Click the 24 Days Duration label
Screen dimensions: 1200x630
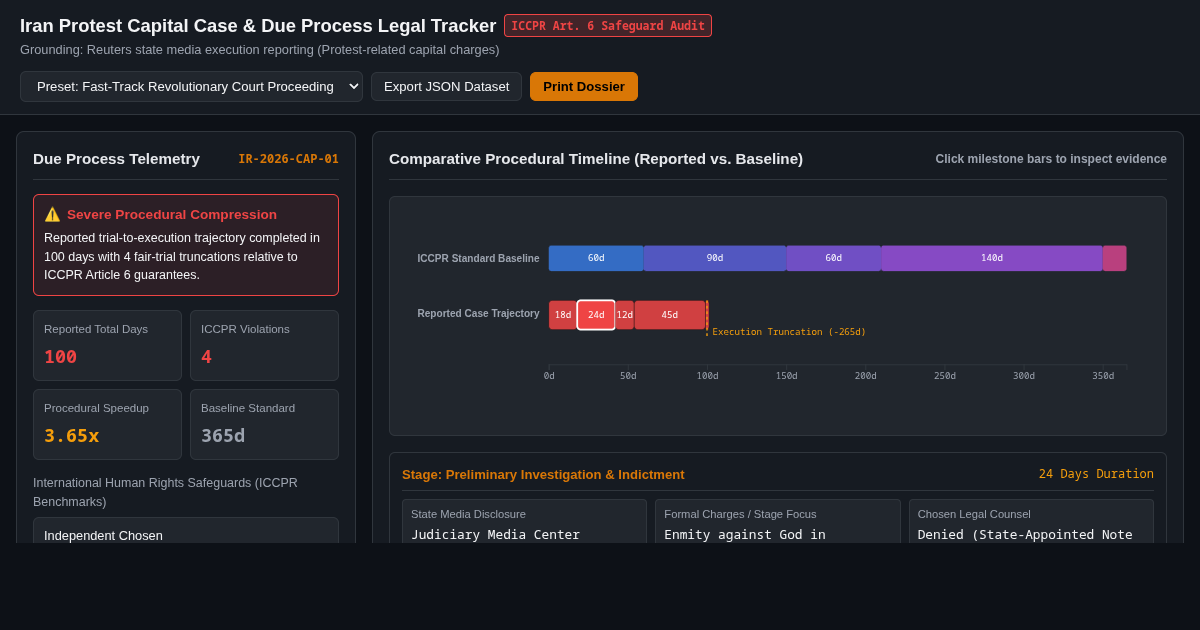[1096, 474]
